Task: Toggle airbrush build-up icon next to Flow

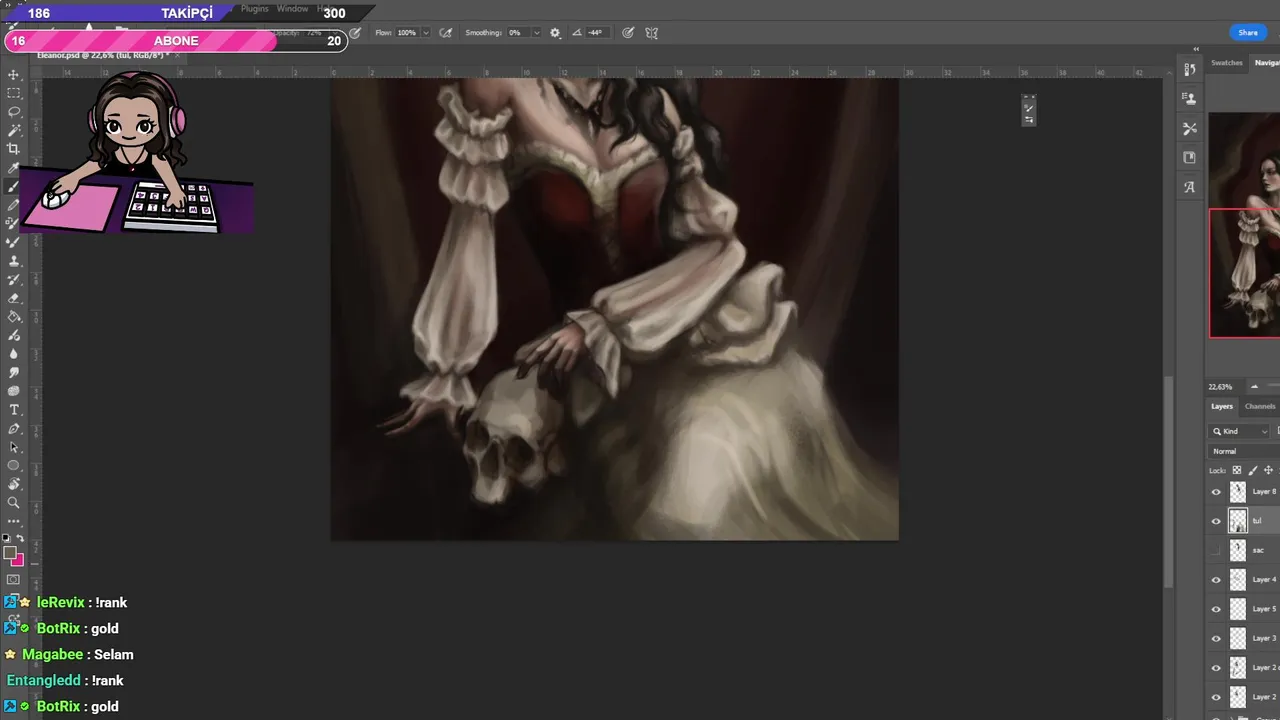Action: pyautogui.click(x=445, y=33)
